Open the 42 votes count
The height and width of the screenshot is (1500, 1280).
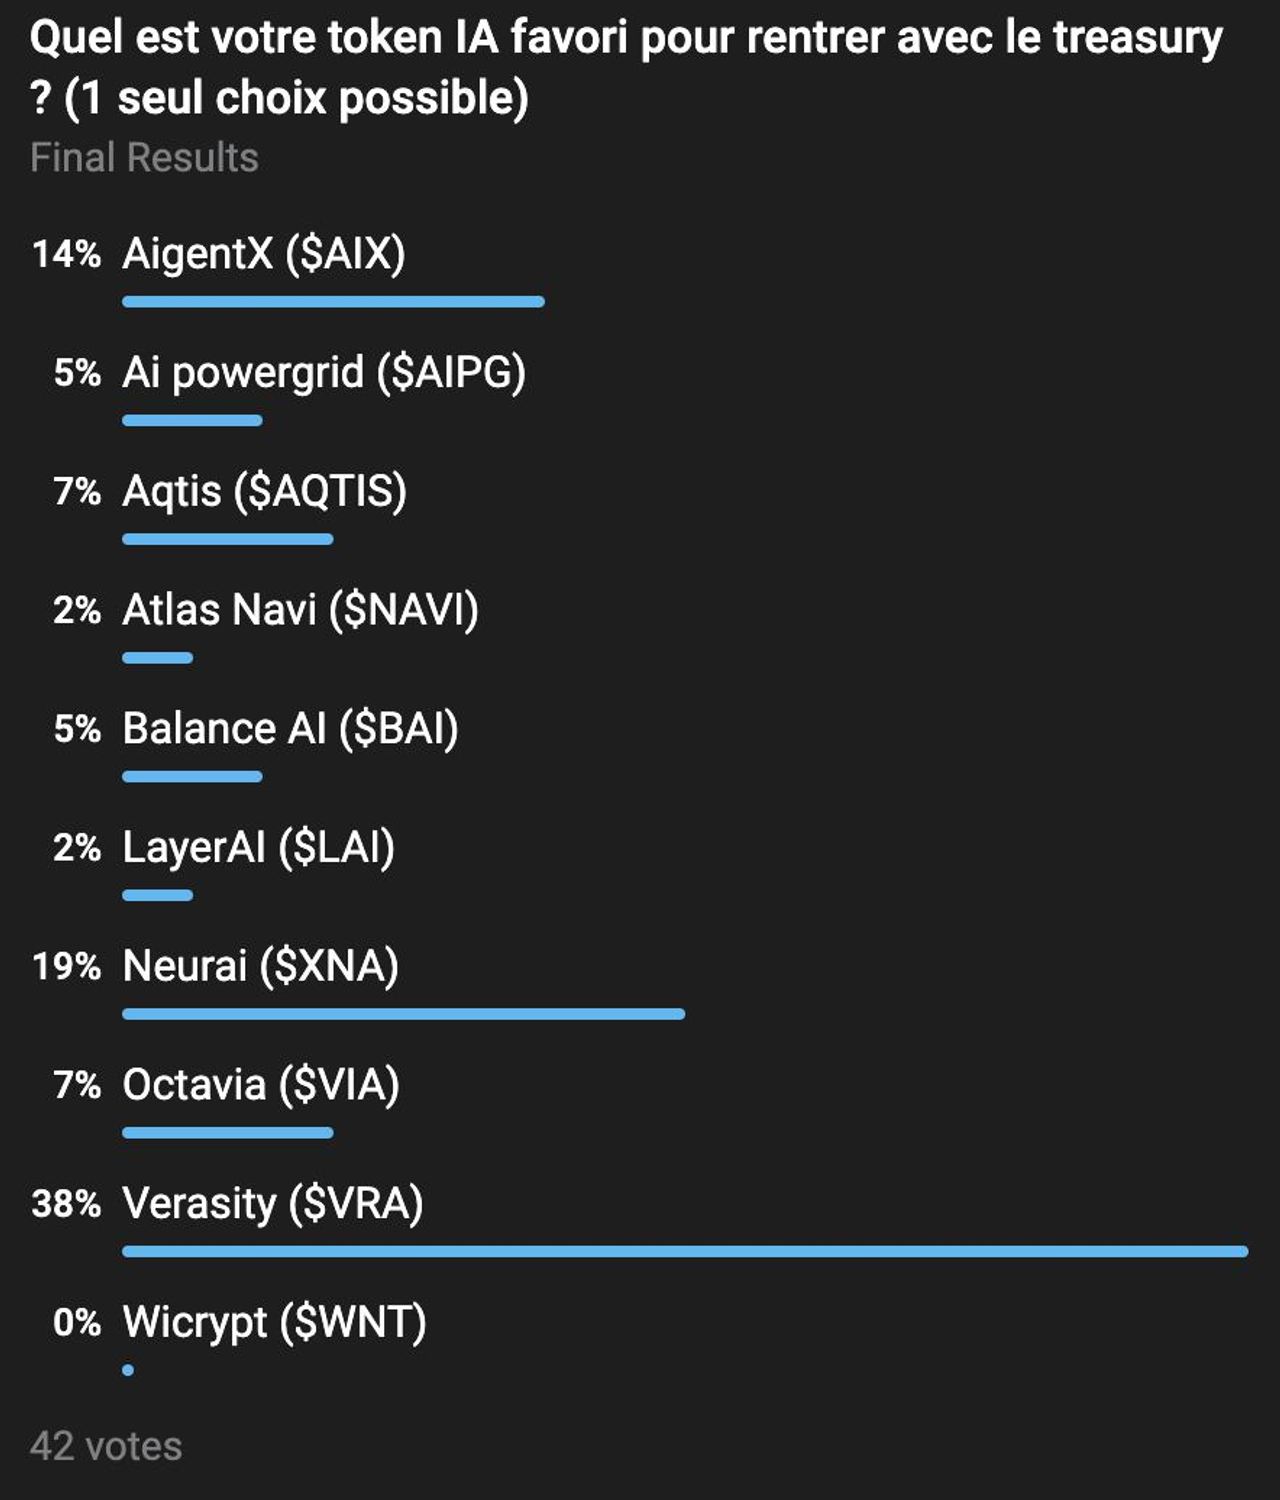coord(106,1447)
